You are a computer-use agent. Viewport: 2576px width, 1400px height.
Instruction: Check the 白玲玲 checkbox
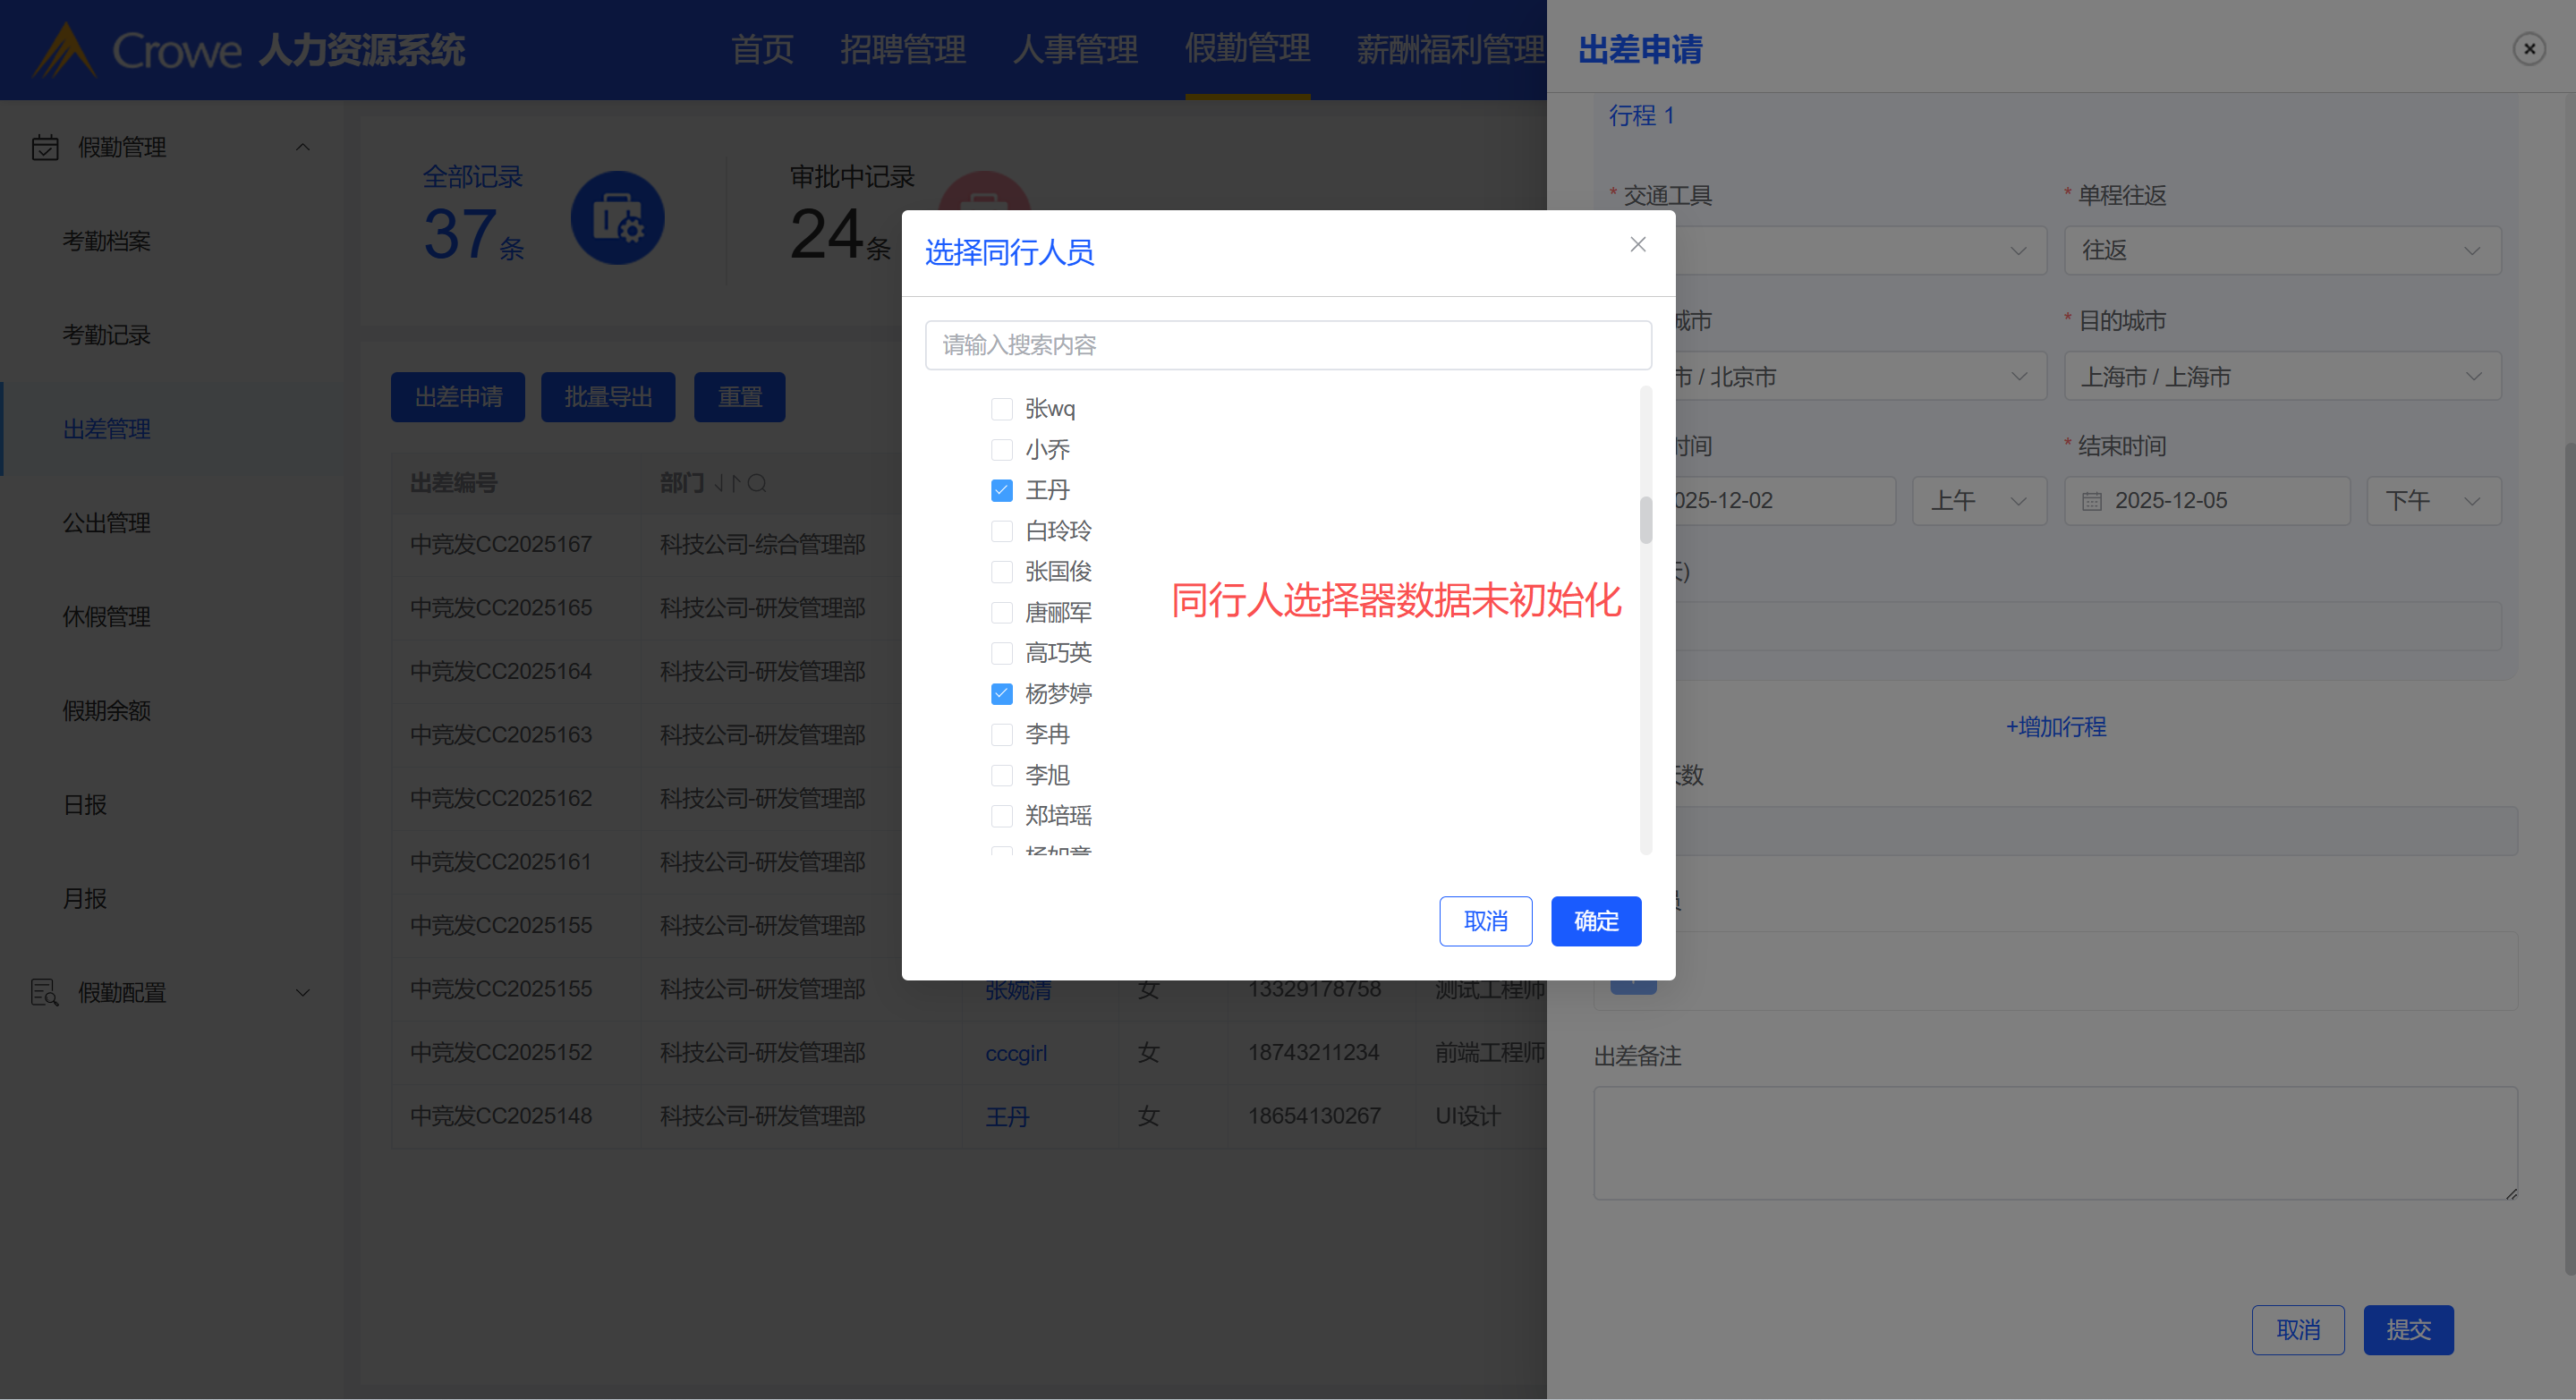pos(1001,531)
